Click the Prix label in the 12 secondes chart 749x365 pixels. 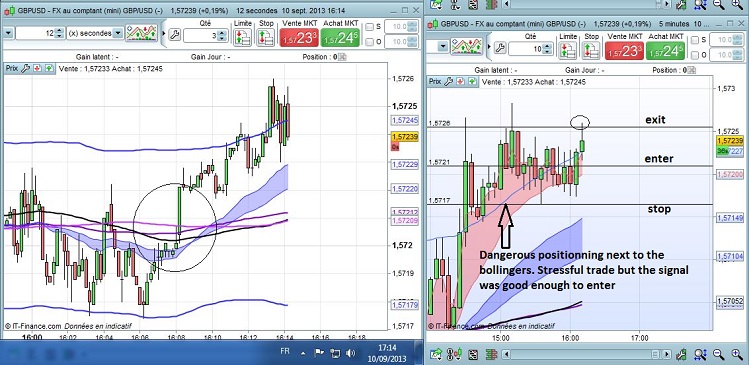(12, 68)
